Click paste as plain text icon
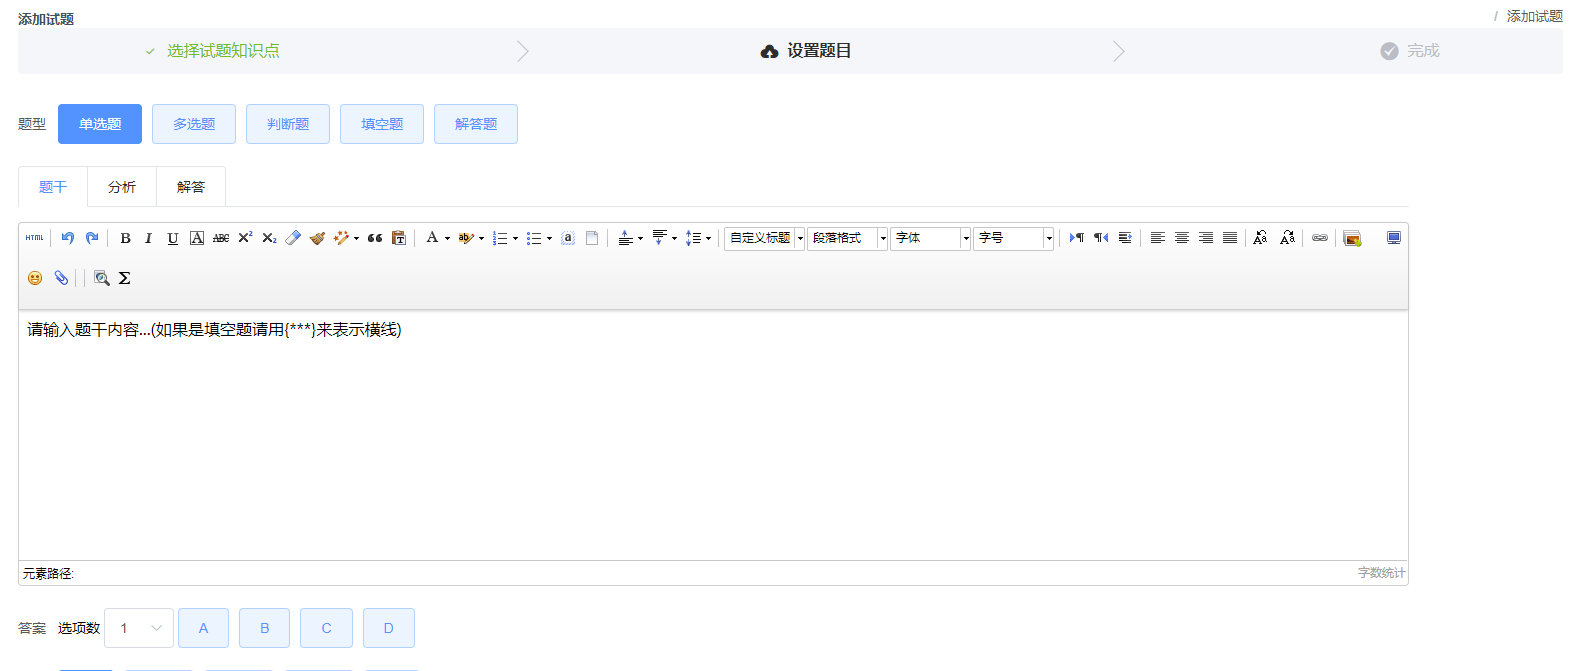Screen dimensions: 1574x671 [x=399, y=238]
